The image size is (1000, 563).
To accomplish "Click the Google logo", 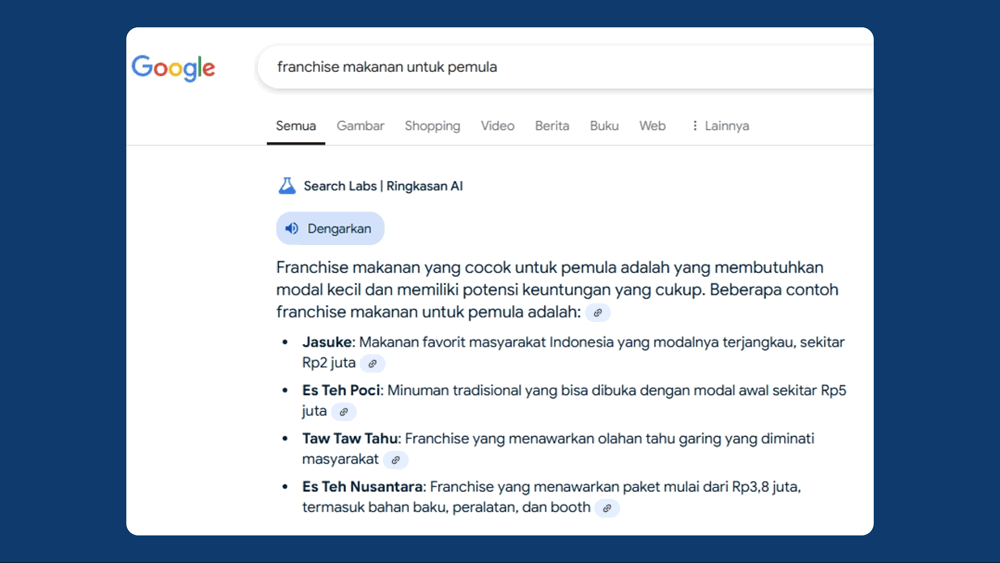I will pos(173,68).
